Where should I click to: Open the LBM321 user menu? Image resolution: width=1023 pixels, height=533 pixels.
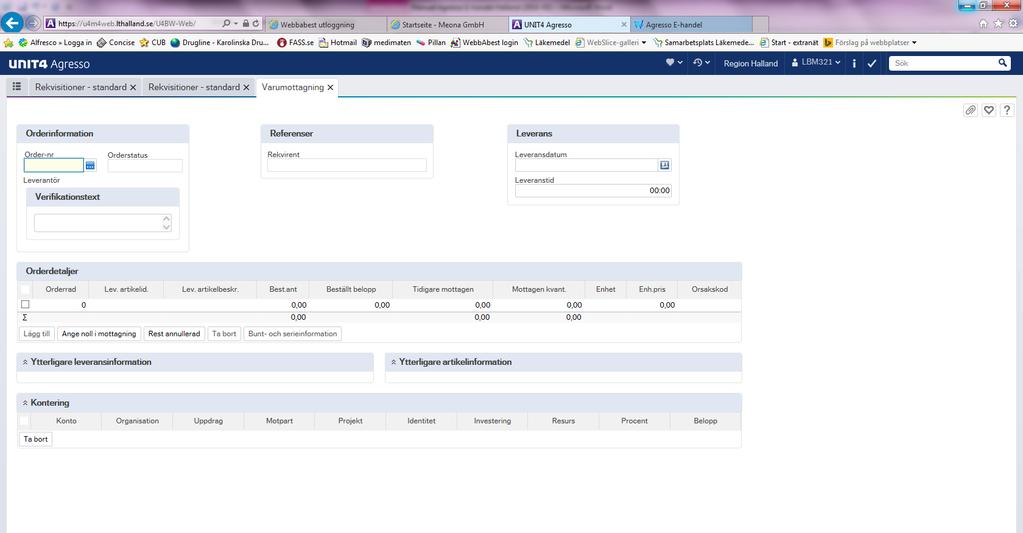click(x=816, y=63)
